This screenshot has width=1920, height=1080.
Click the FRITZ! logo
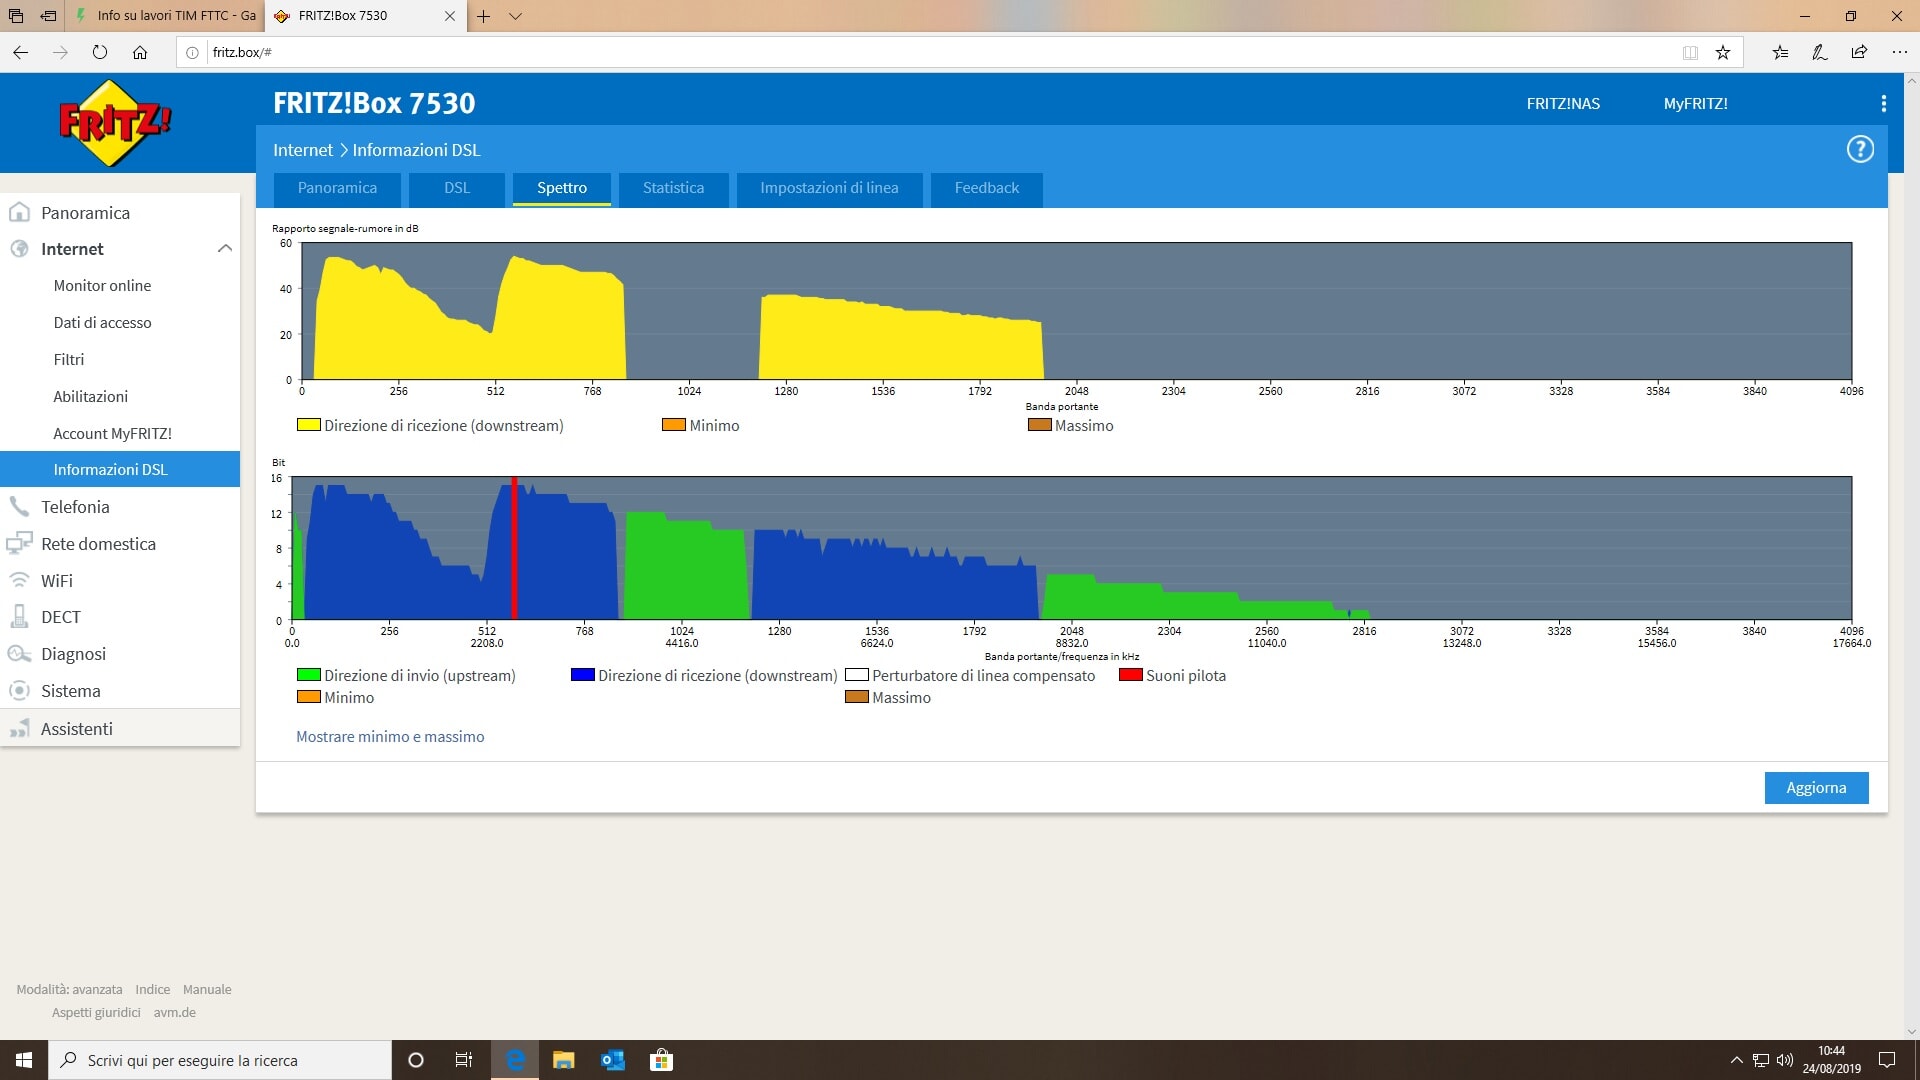[114, 123]
